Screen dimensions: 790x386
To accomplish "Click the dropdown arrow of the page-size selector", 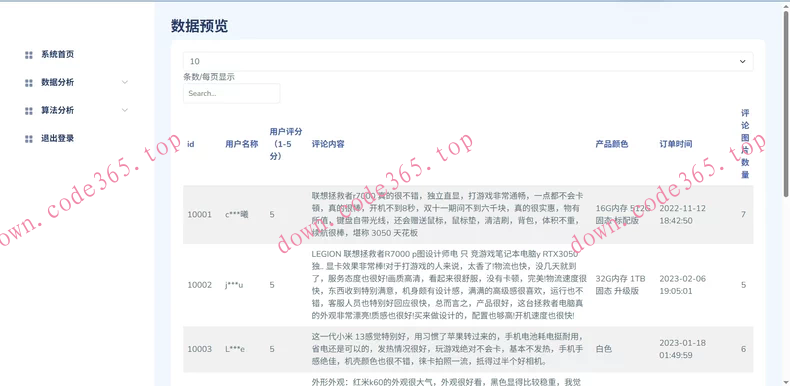I will [x=742, y=61].
